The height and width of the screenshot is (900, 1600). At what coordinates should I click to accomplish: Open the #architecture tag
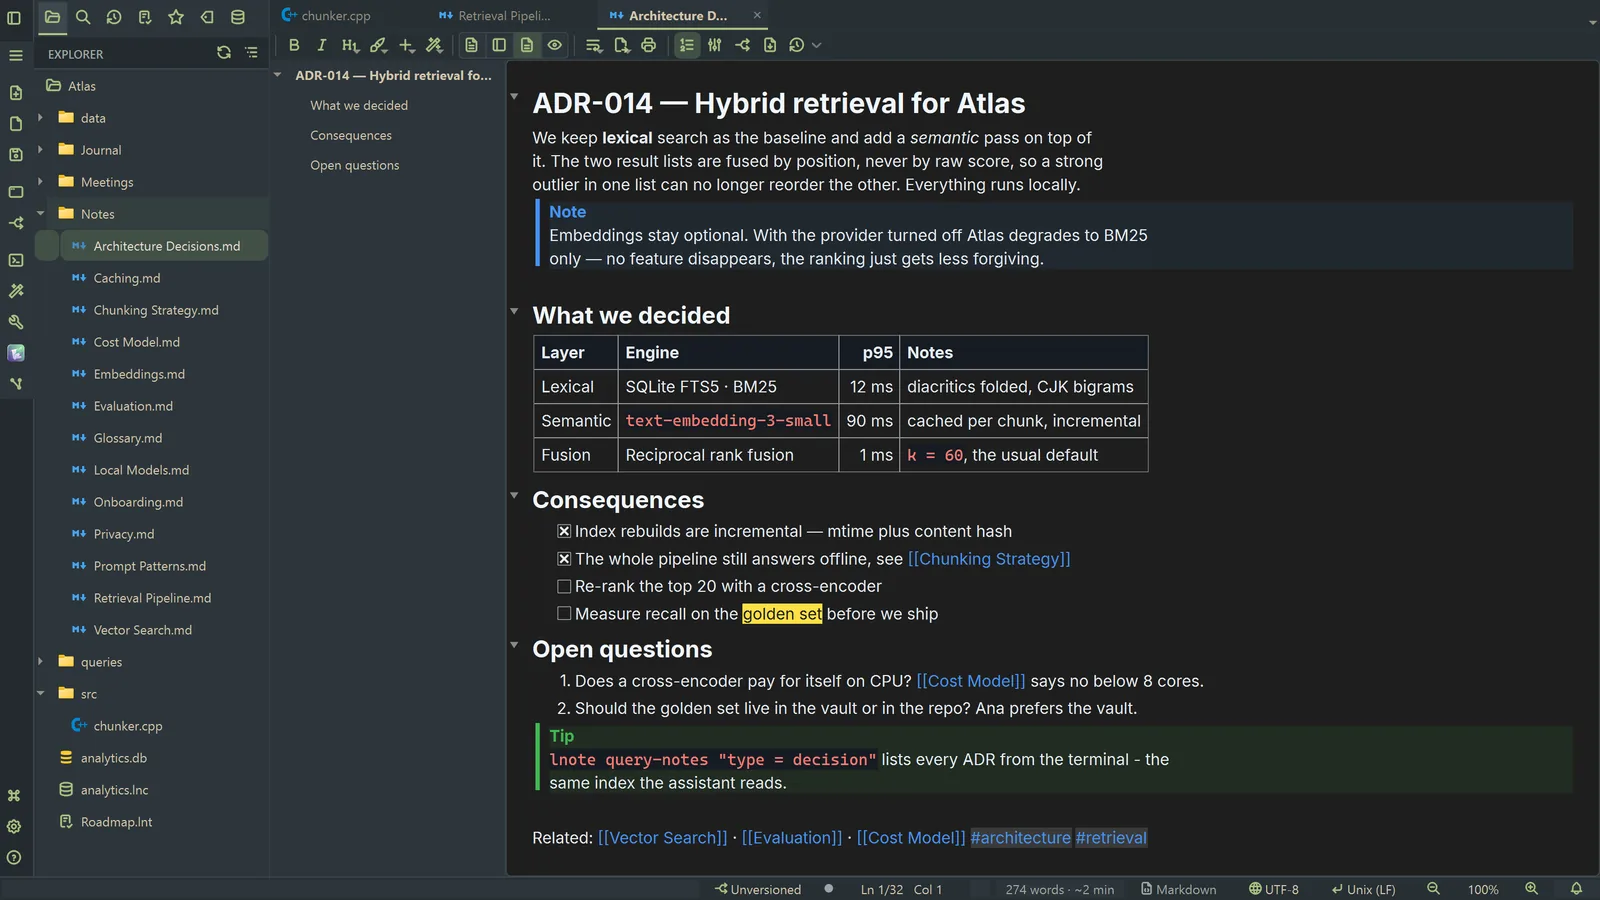tap(1020, 838)
